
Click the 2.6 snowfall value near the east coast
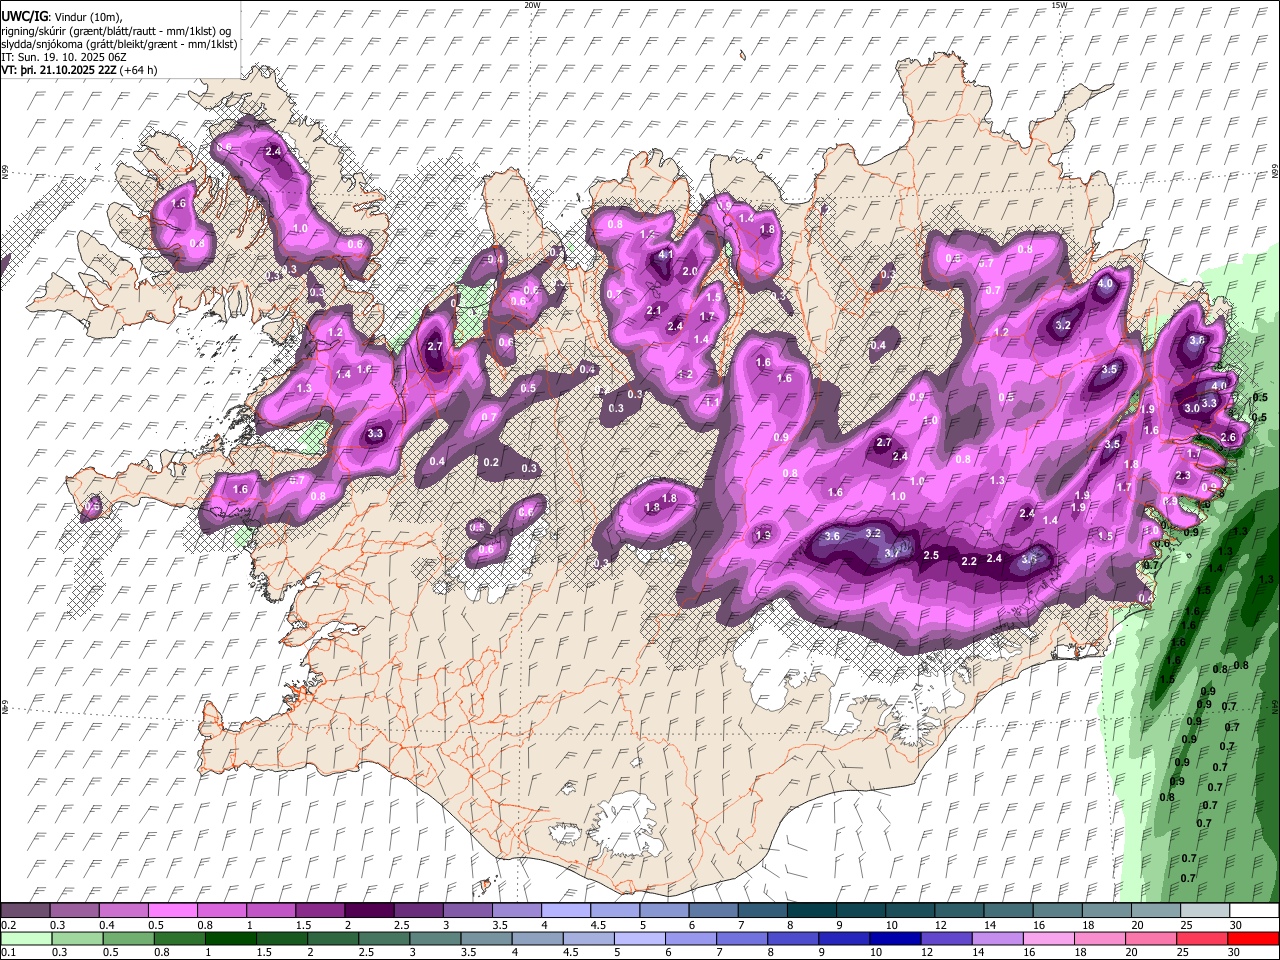[x=1228, y=437]
